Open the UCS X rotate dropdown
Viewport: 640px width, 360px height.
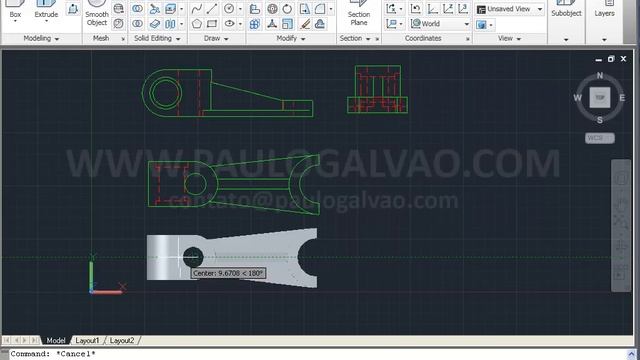pyautogui.click(x=400, y=9)
